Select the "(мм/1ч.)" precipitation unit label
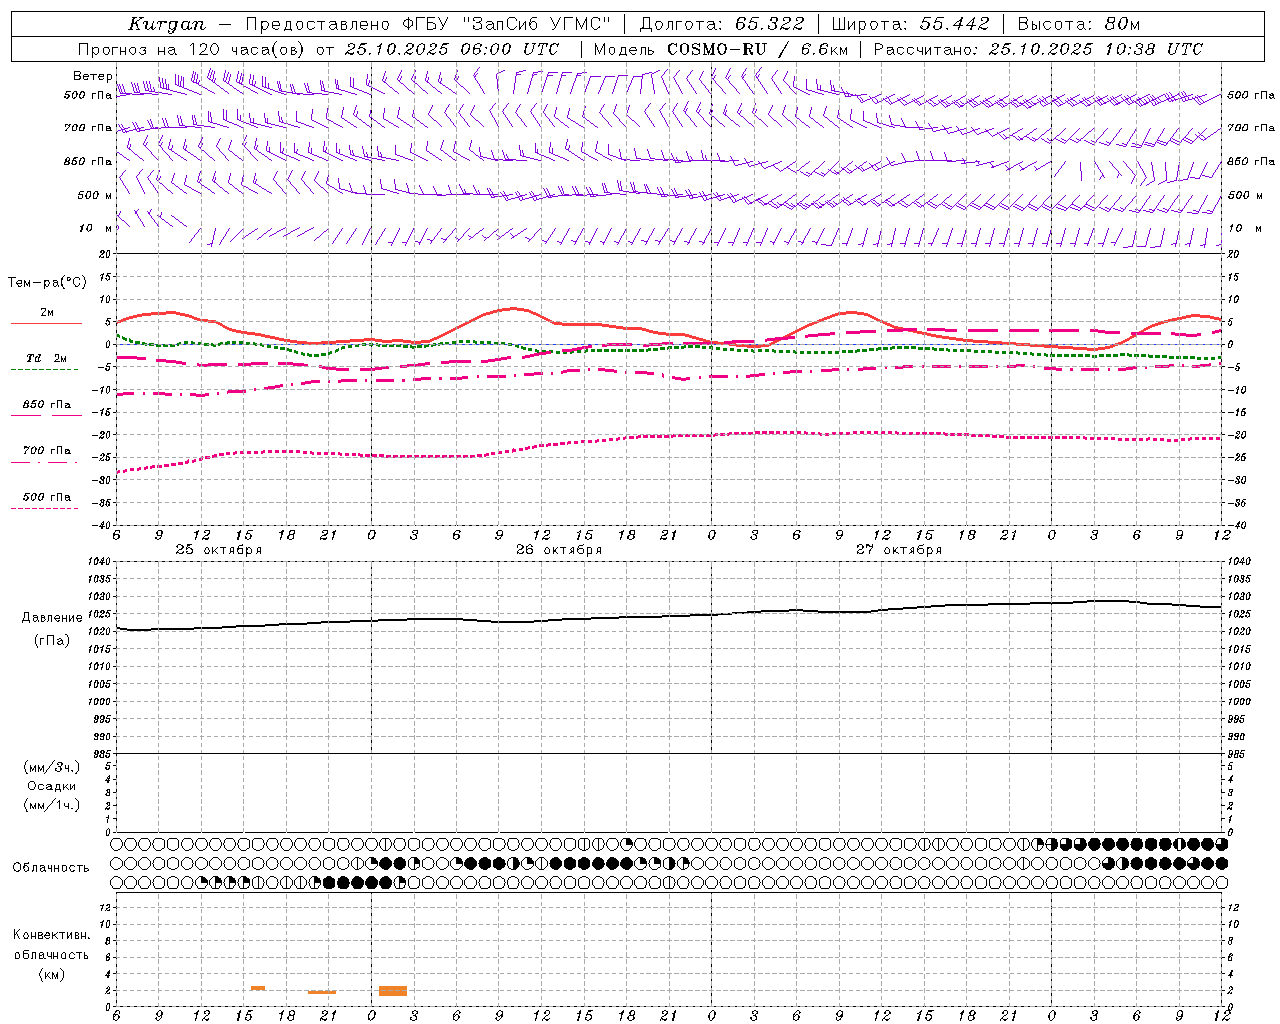This screenshot has width=1280, height=1024. click(x=52, y=805)
